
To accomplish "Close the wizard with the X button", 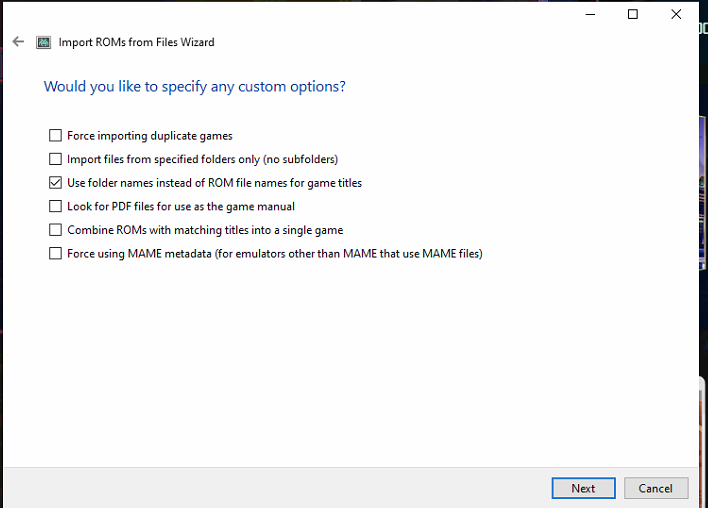I will coord(678,14).
